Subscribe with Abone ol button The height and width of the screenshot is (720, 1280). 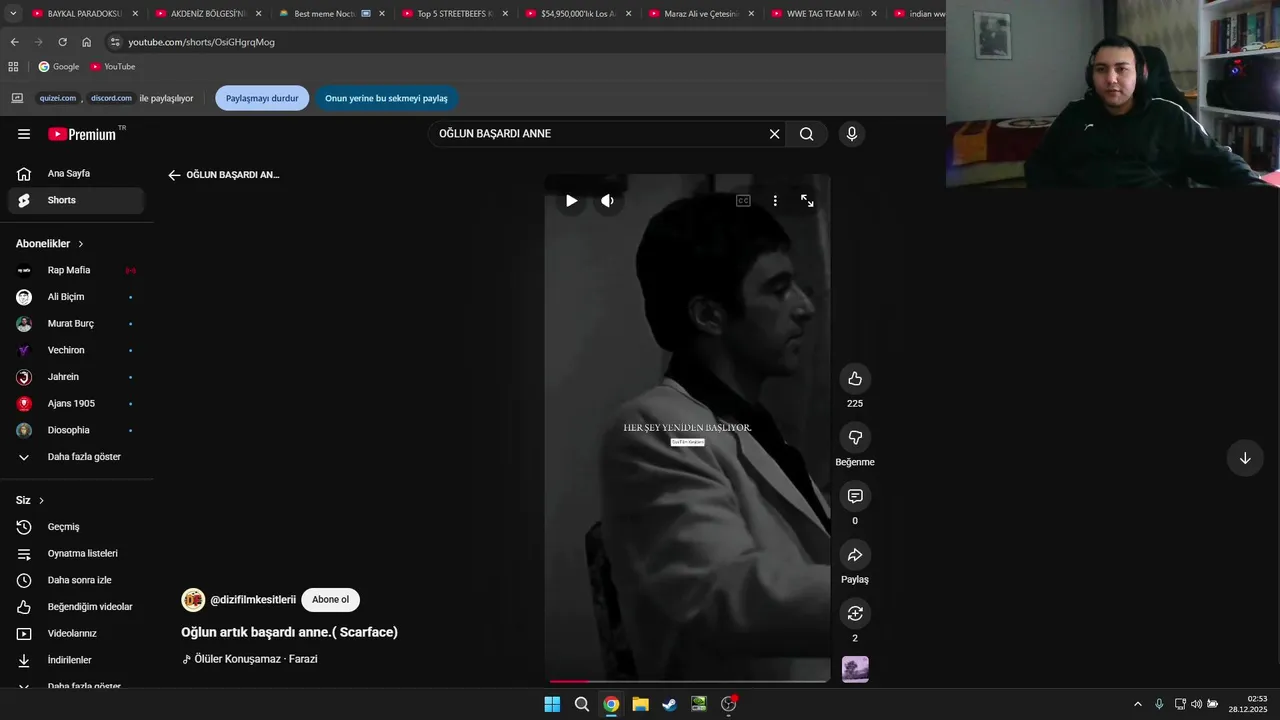point(330,600)
